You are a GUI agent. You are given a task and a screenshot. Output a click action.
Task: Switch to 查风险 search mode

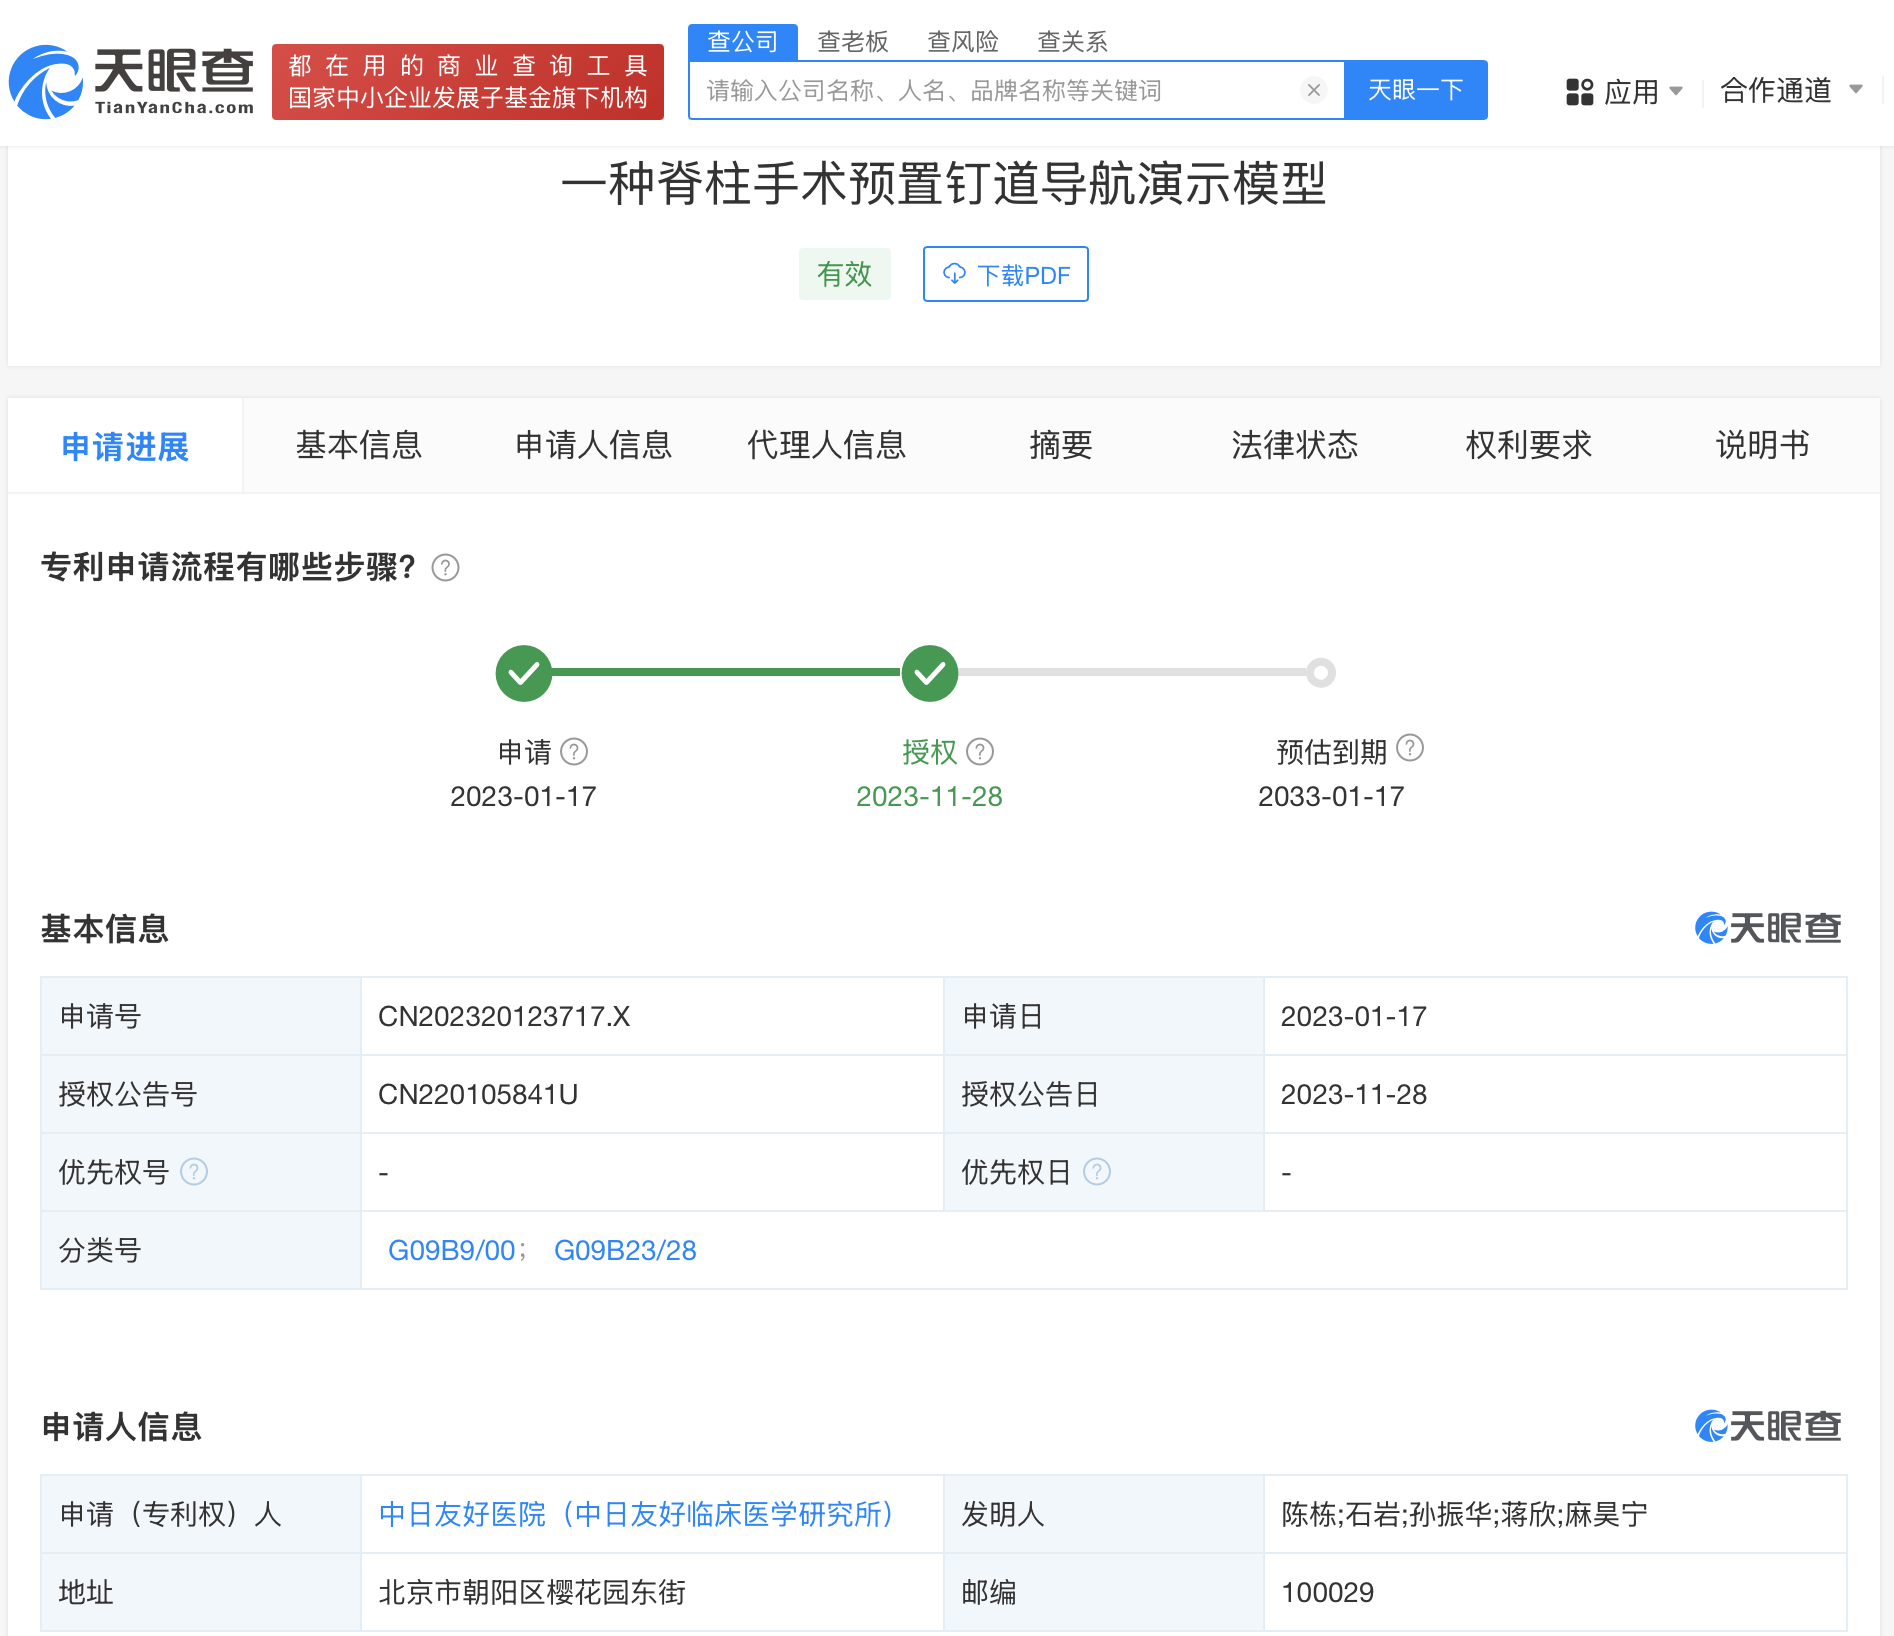(962, 42)
